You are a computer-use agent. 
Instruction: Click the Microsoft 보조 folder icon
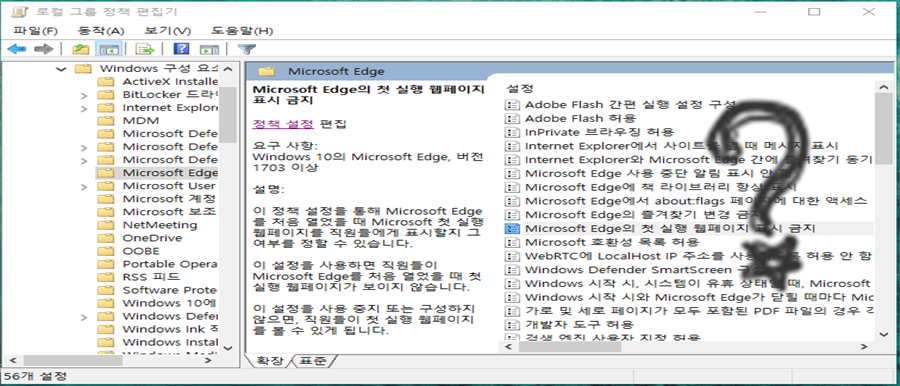click(106, 212)
